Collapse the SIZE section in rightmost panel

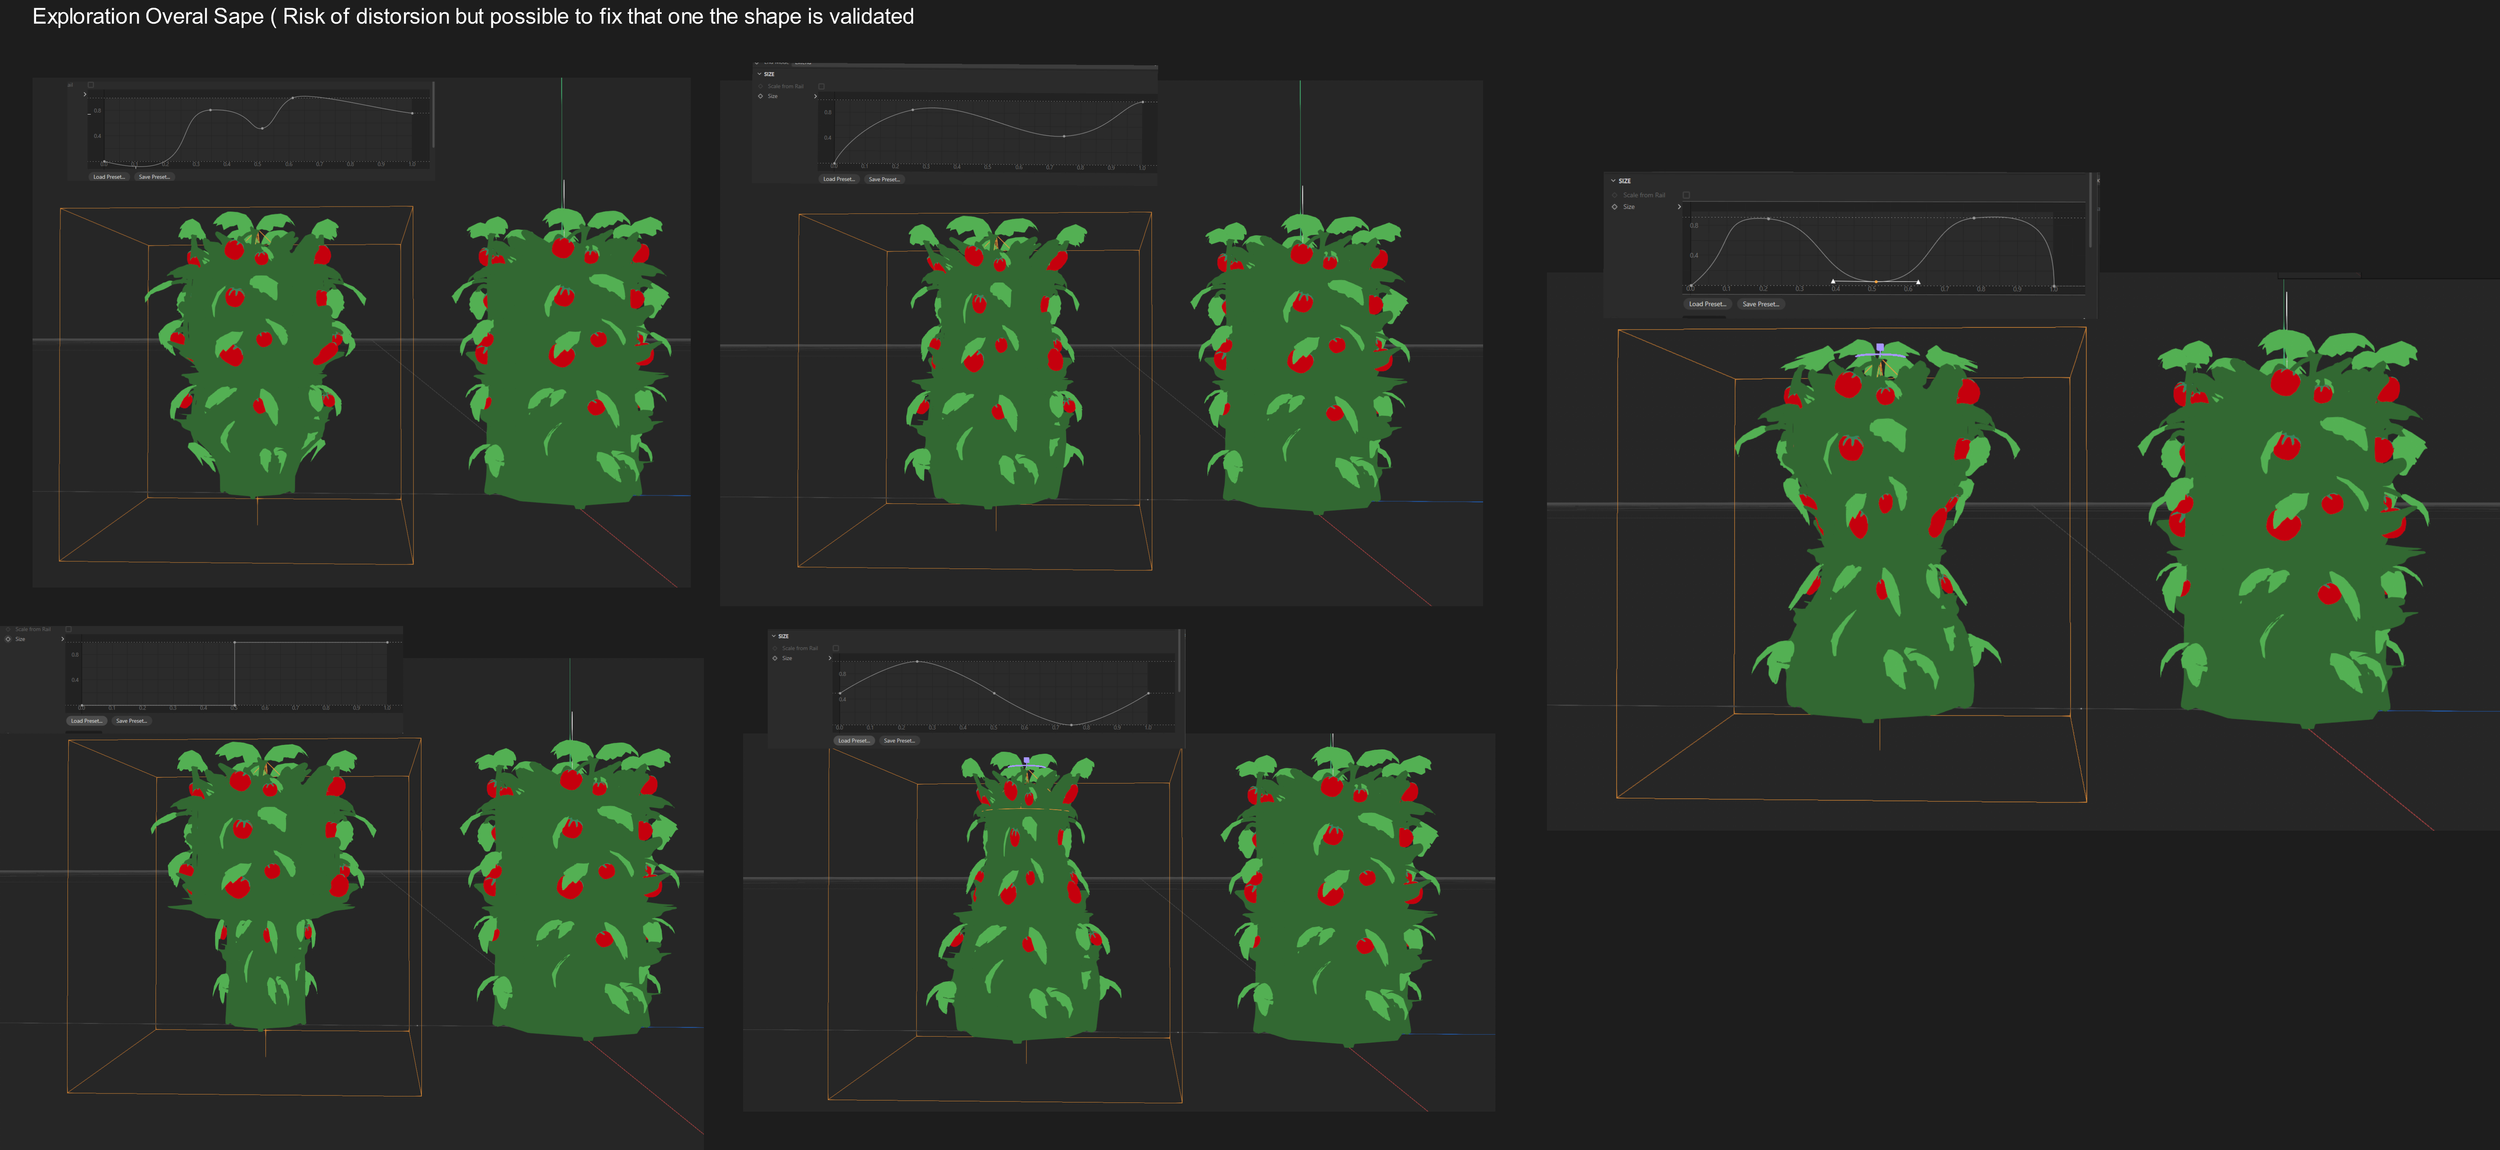point(1613,181)
